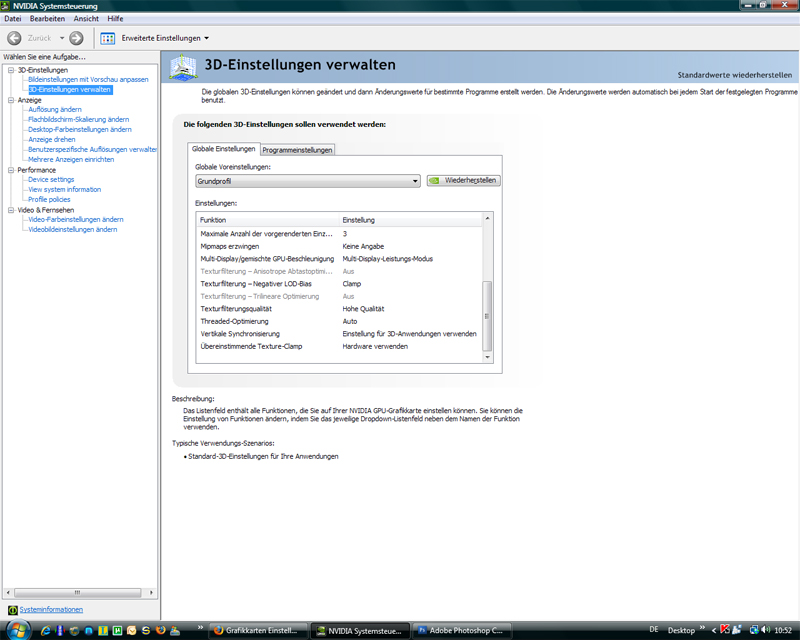The image size is (800, 640).
Task: Launch Firefox from the quick launch bar
Action: [x=160, y=631]
